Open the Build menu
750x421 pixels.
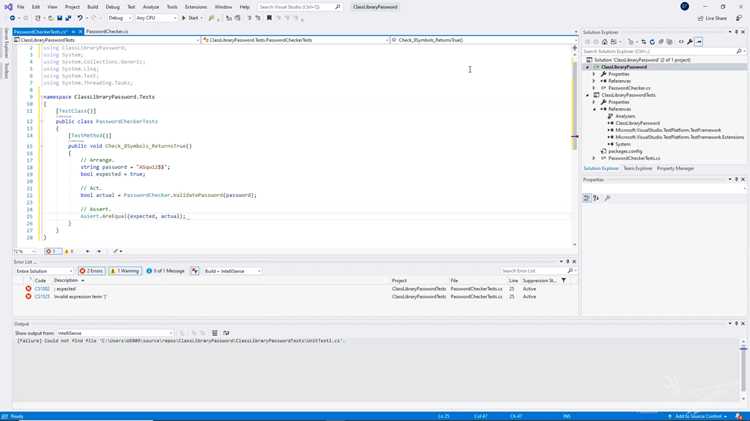92,7
